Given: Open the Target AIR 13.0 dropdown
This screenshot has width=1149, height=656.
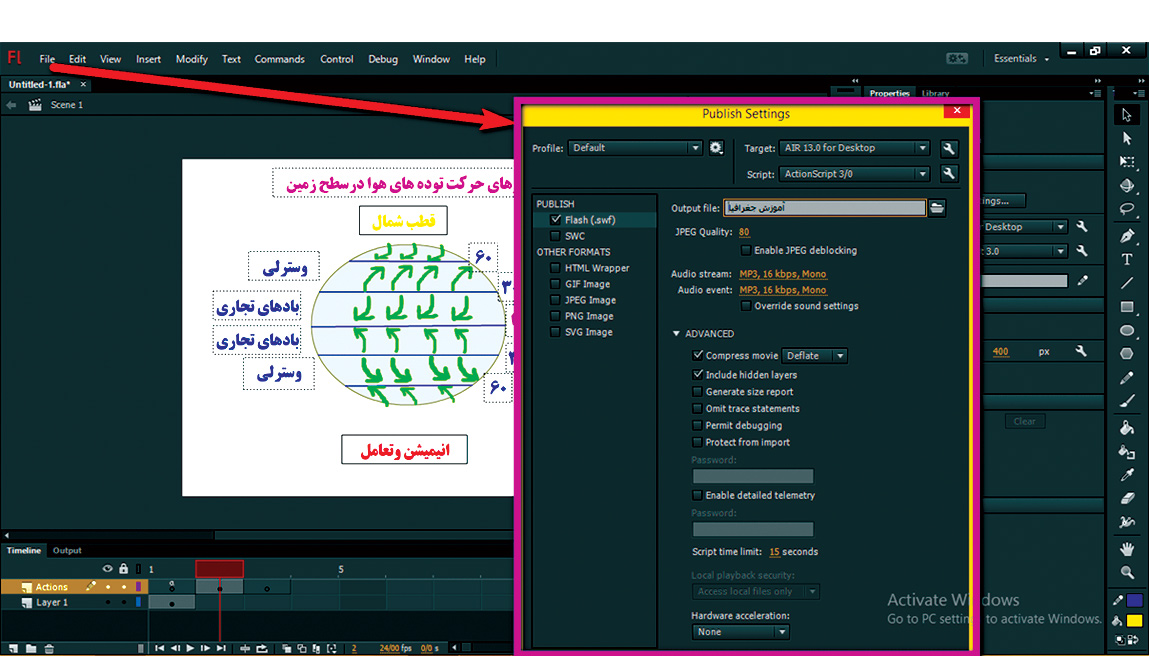Looking at the screenshot, I should click(x=855, y=148).
